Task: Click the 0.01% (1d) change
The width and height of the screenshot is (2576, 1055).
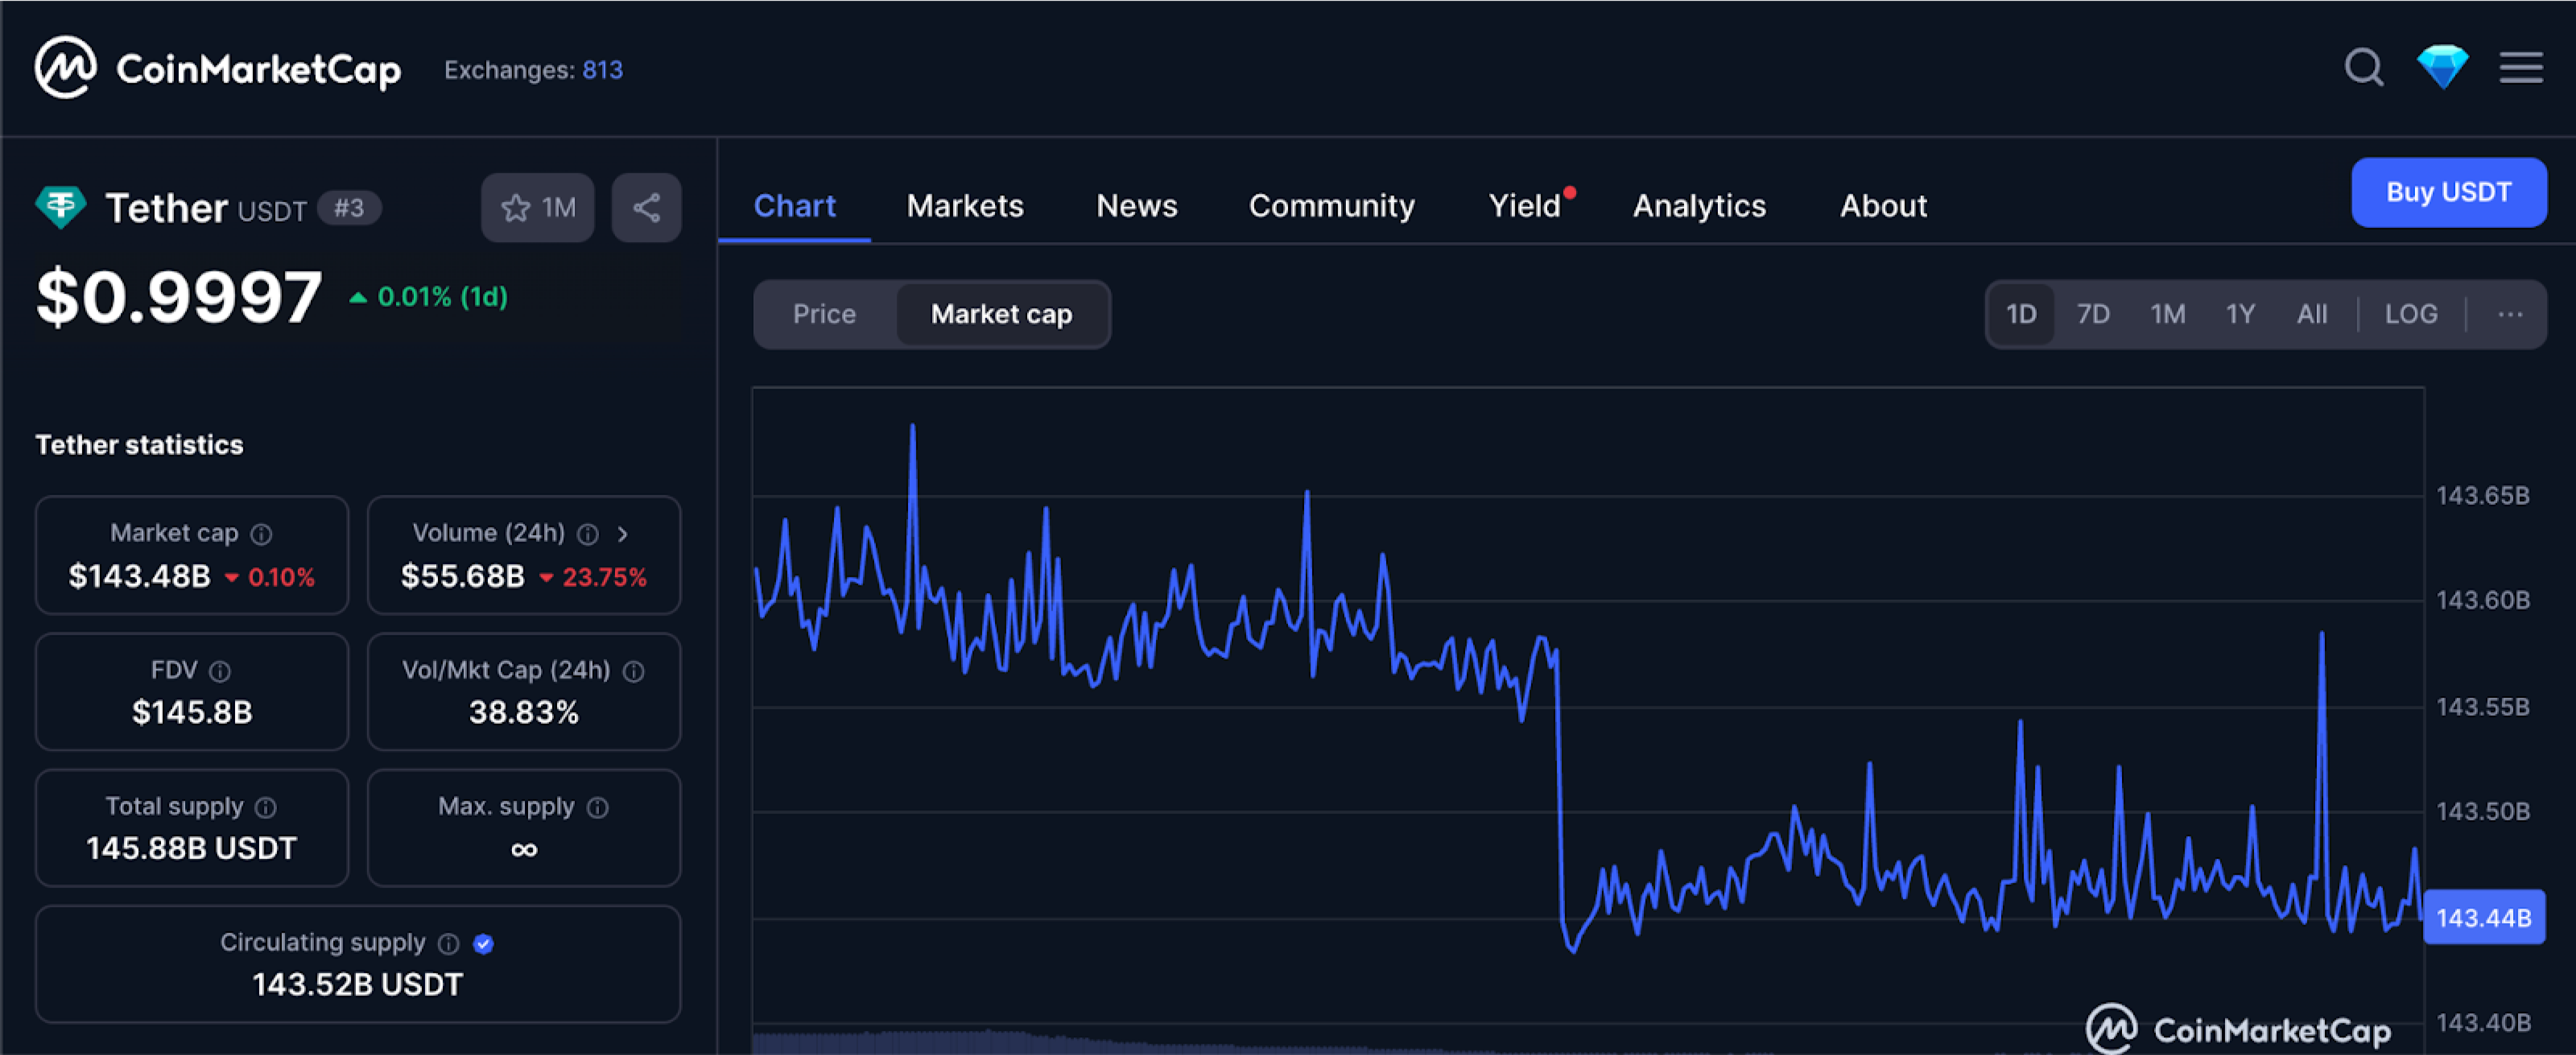Action: coord(428,297)
